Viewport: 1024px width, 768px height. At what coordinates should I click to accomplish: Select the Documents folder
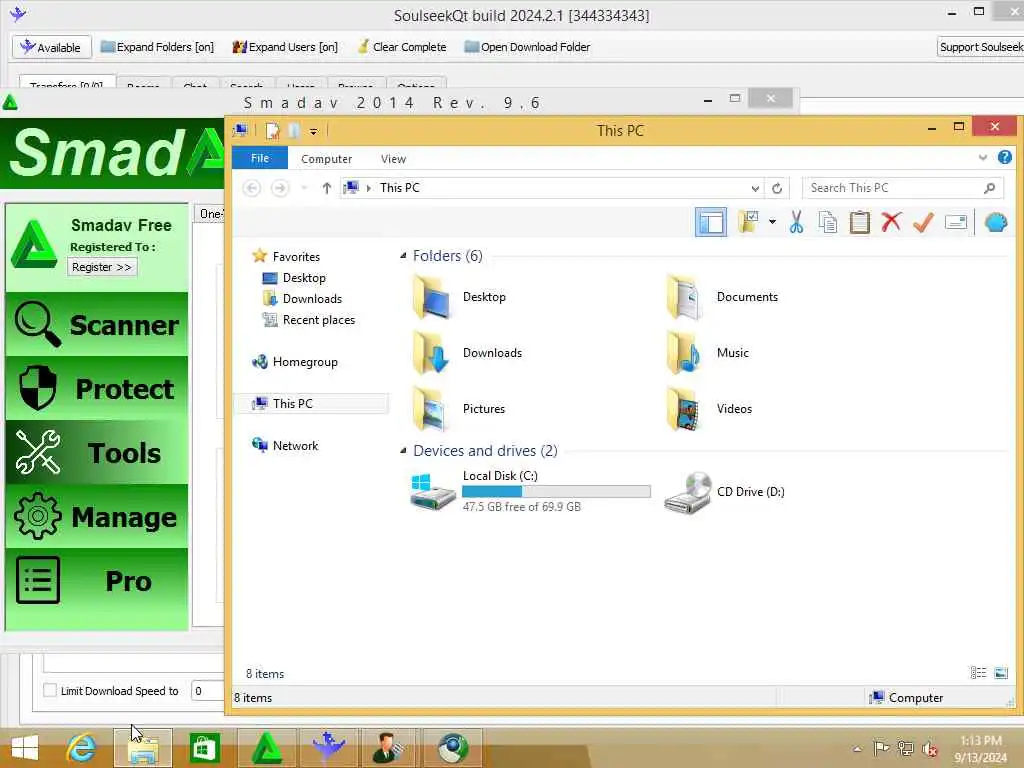coord(723,297)
